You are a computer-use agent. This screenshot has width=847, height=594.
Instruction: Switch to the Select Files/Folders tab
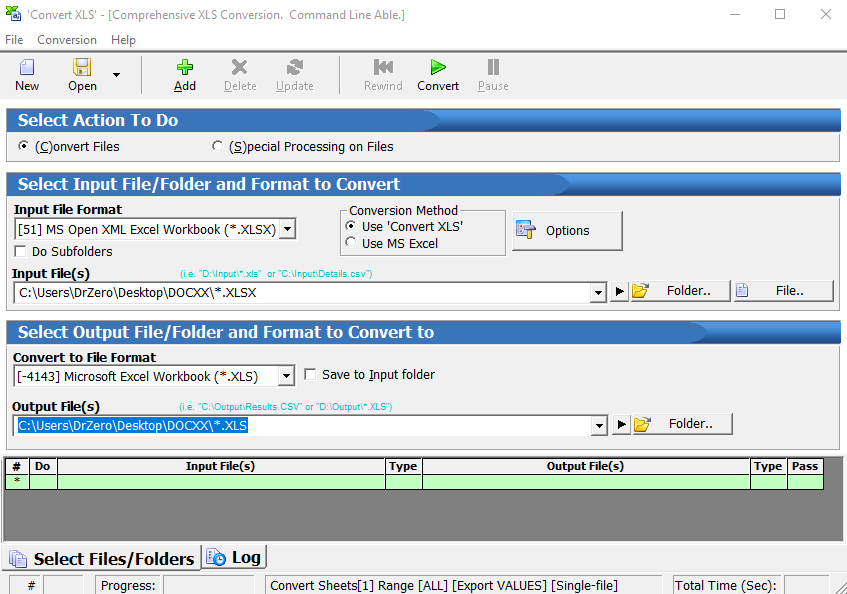click(102, 558)
